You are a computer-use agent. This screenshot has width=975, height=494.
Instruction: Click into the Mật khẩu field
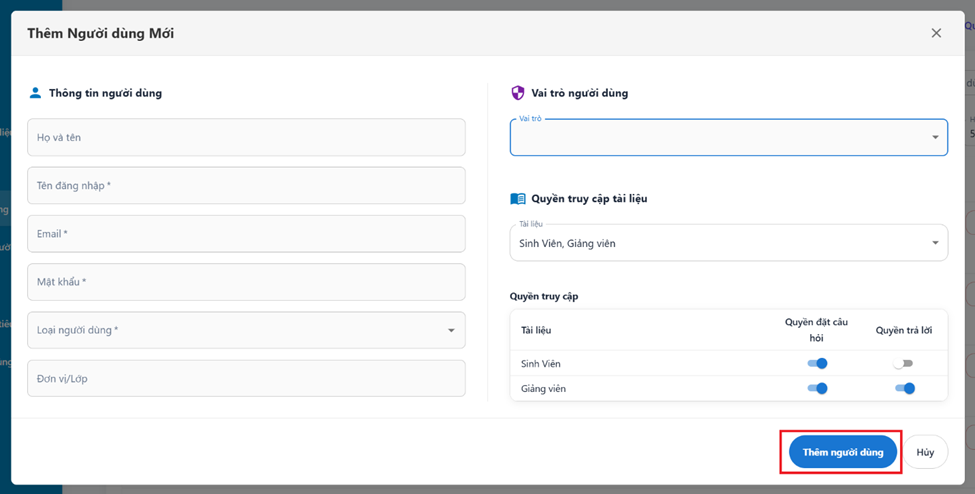(x=246, y=282)
